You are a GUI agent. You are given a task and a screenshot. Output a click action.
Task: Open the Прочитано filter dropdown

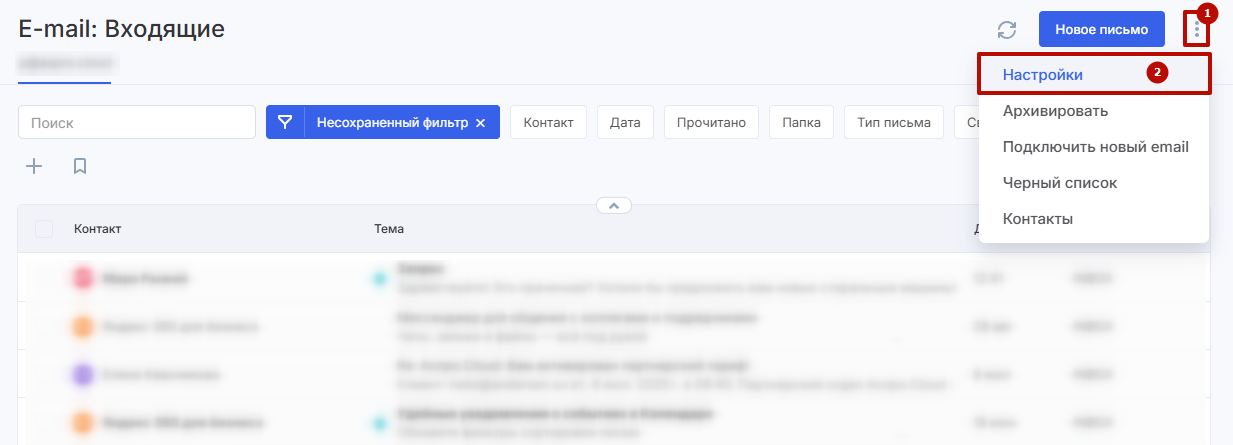tap(711, 122)
